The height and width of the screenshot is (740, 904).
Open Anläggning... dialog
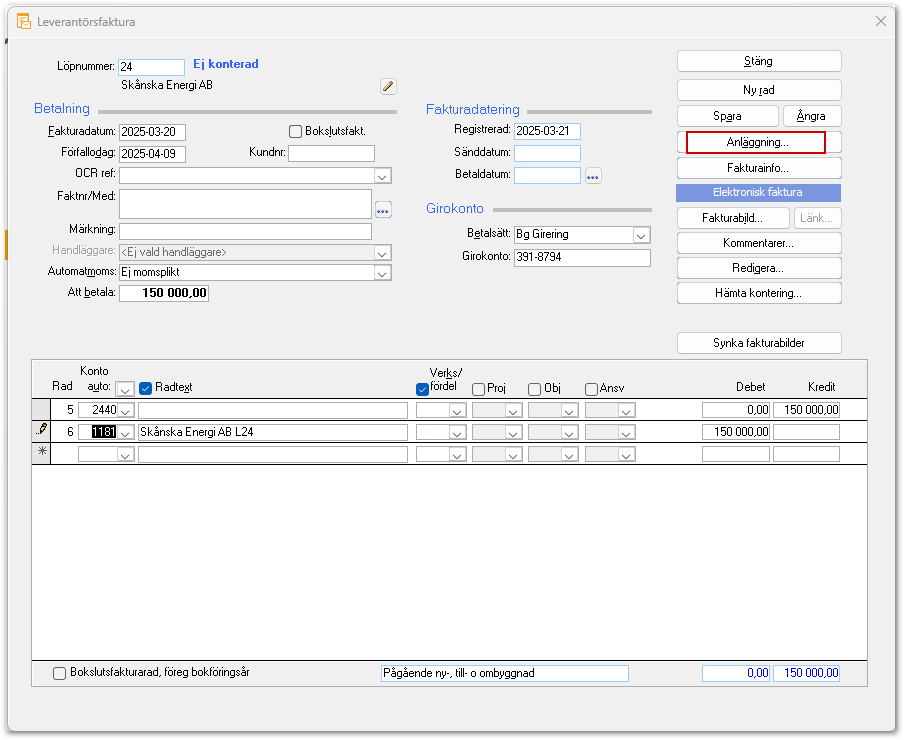coord(759,142)
